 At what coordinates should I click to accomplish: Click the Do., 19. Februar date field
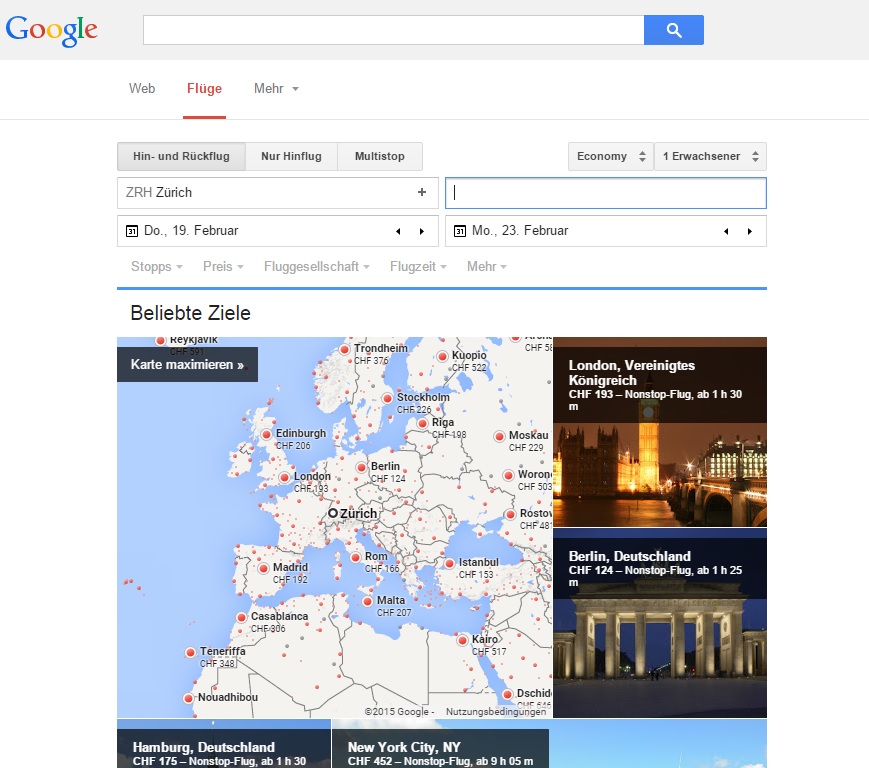click(x=278, y=231)
